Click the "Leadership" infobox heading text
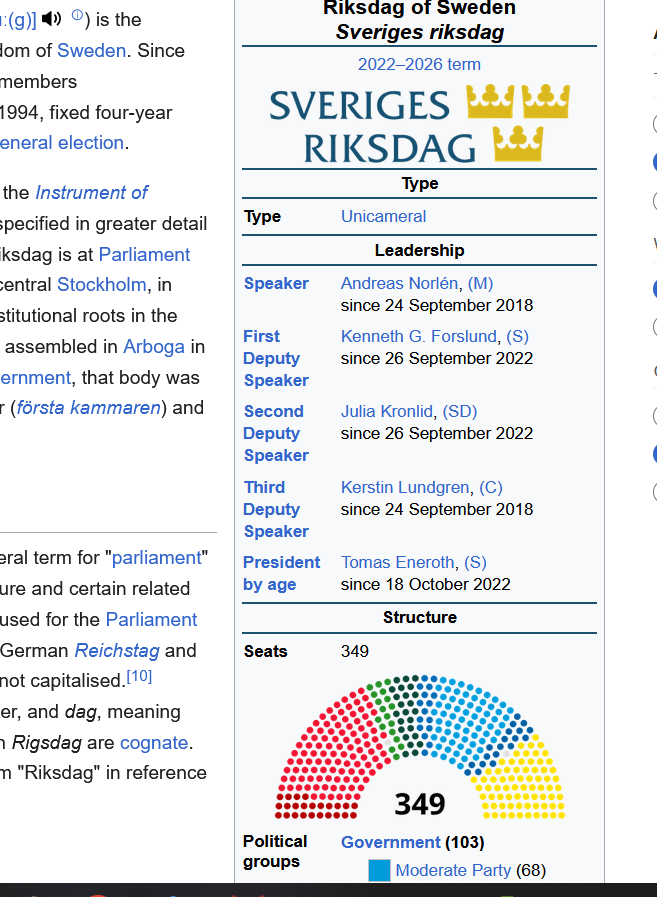This screenshot has height=897, width=657. 419,250
